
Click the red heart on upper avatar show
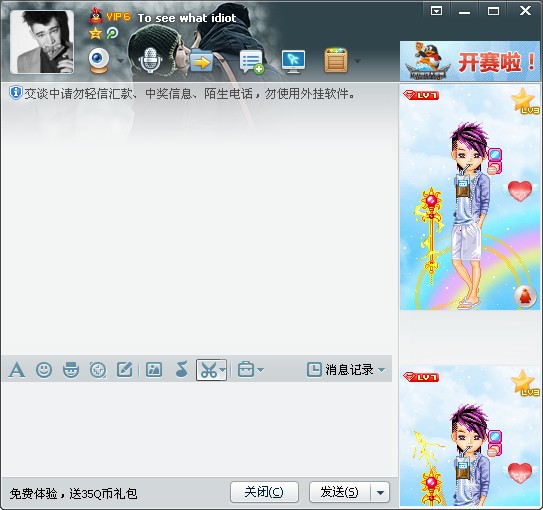point(520,190)
